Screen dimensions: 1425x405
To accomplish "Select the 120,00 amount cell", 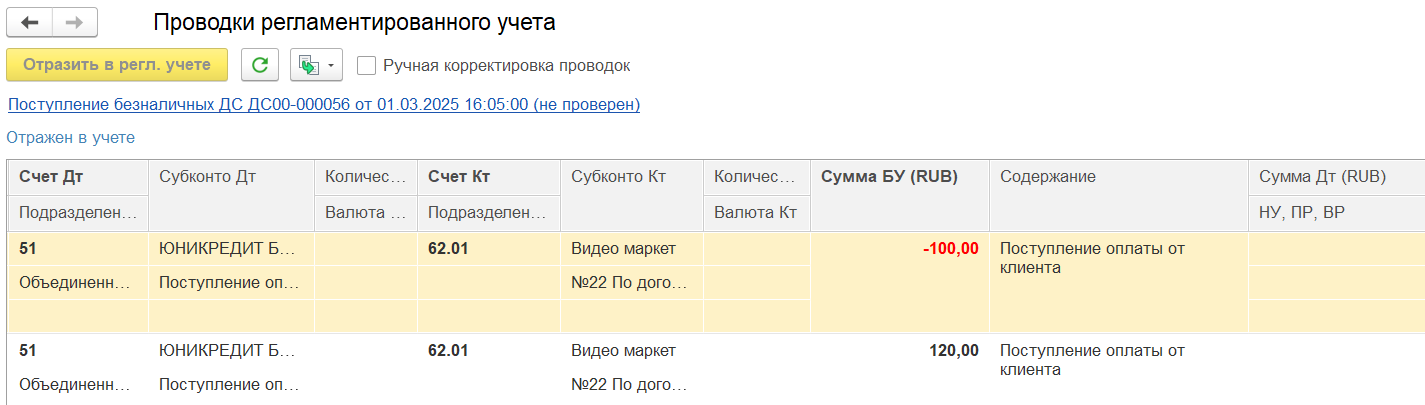I will (x=900, y=351).
